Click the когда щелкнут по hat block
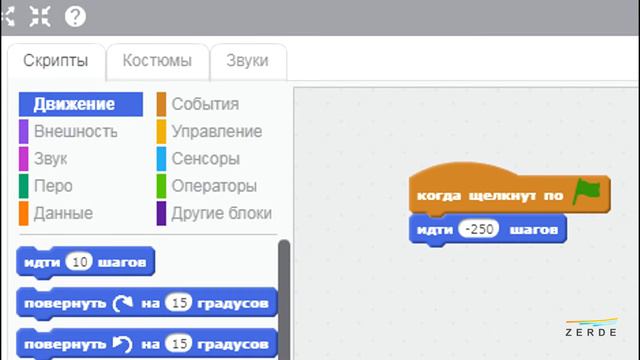640x360 pixels. pos(510,190)
